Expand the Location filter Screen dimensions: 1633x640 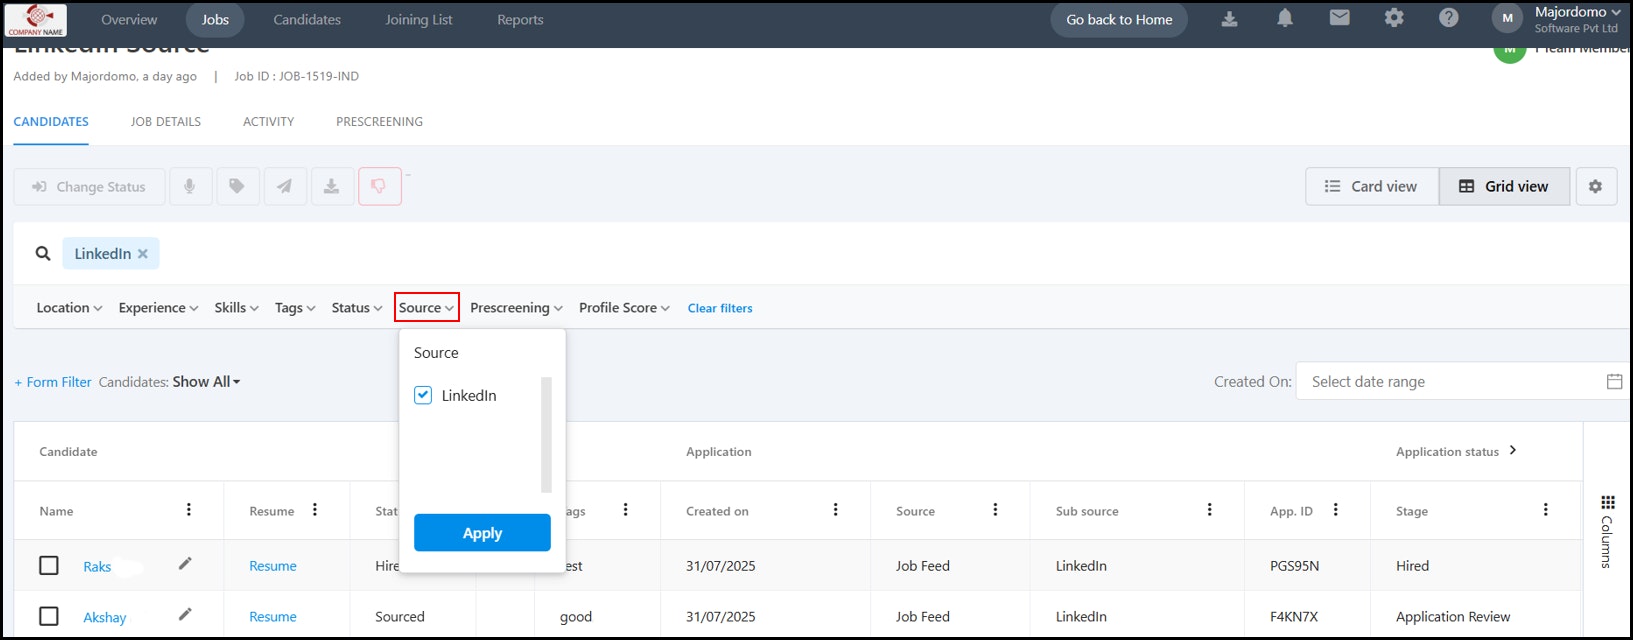click(69, 308)
